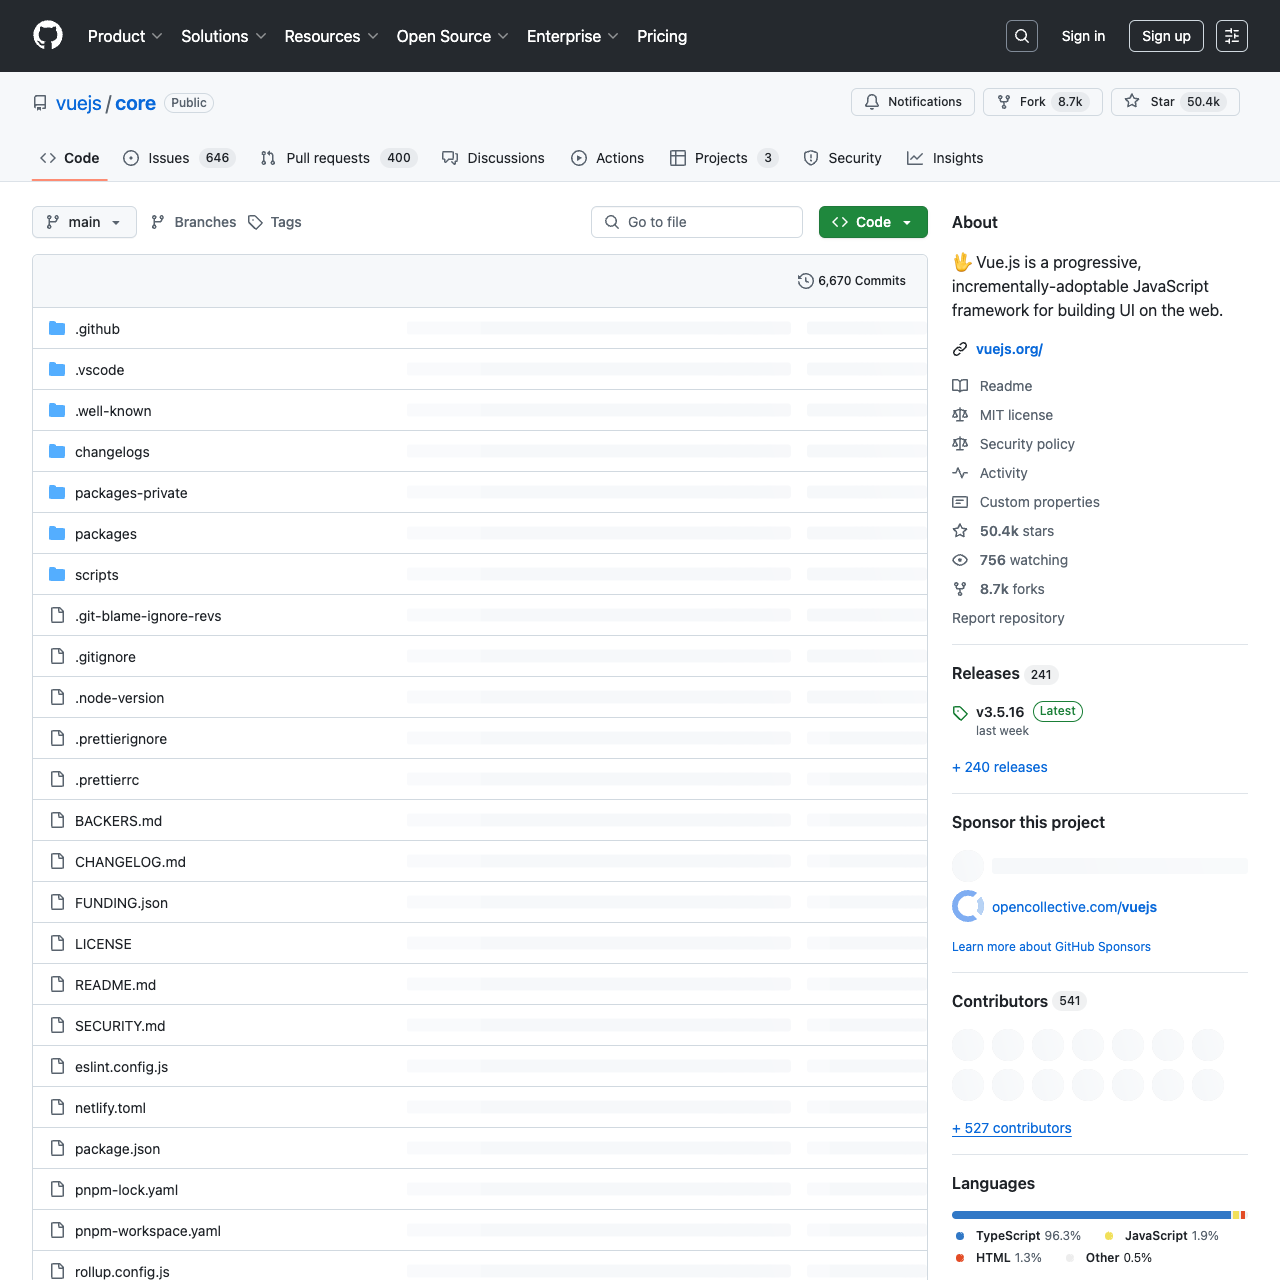The image size is (1280, 1280).
Task: Switch to the Projects tab
Action: [x=723, y=158]
